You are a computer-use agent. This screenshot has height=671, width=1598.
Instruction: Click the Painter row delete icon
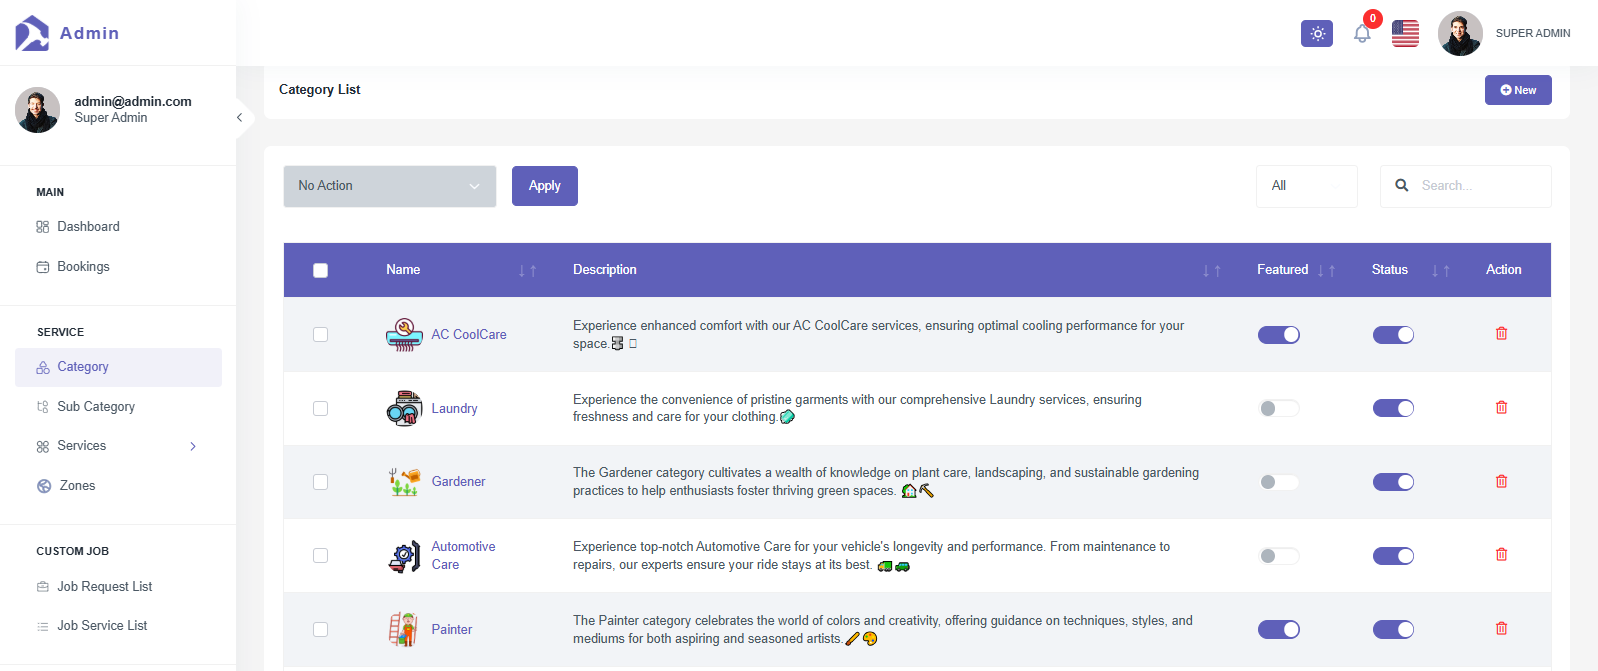coord(1501,629)
